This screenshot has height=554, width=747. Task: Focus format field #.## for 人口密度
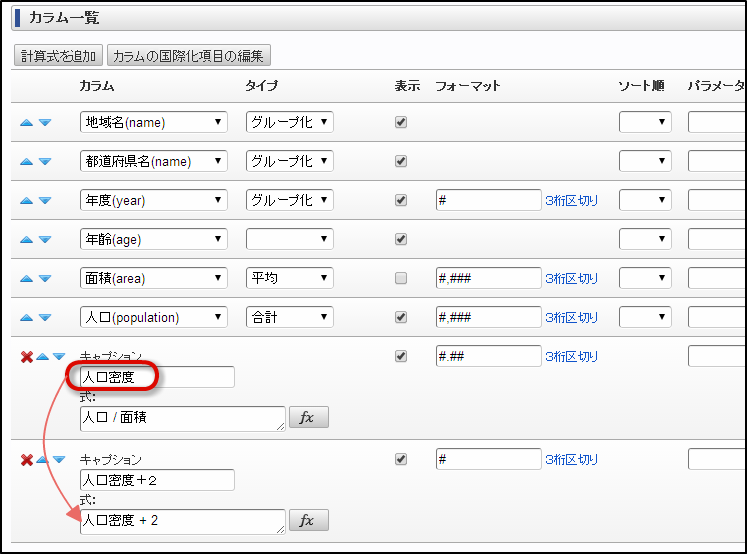click(488, 356)
